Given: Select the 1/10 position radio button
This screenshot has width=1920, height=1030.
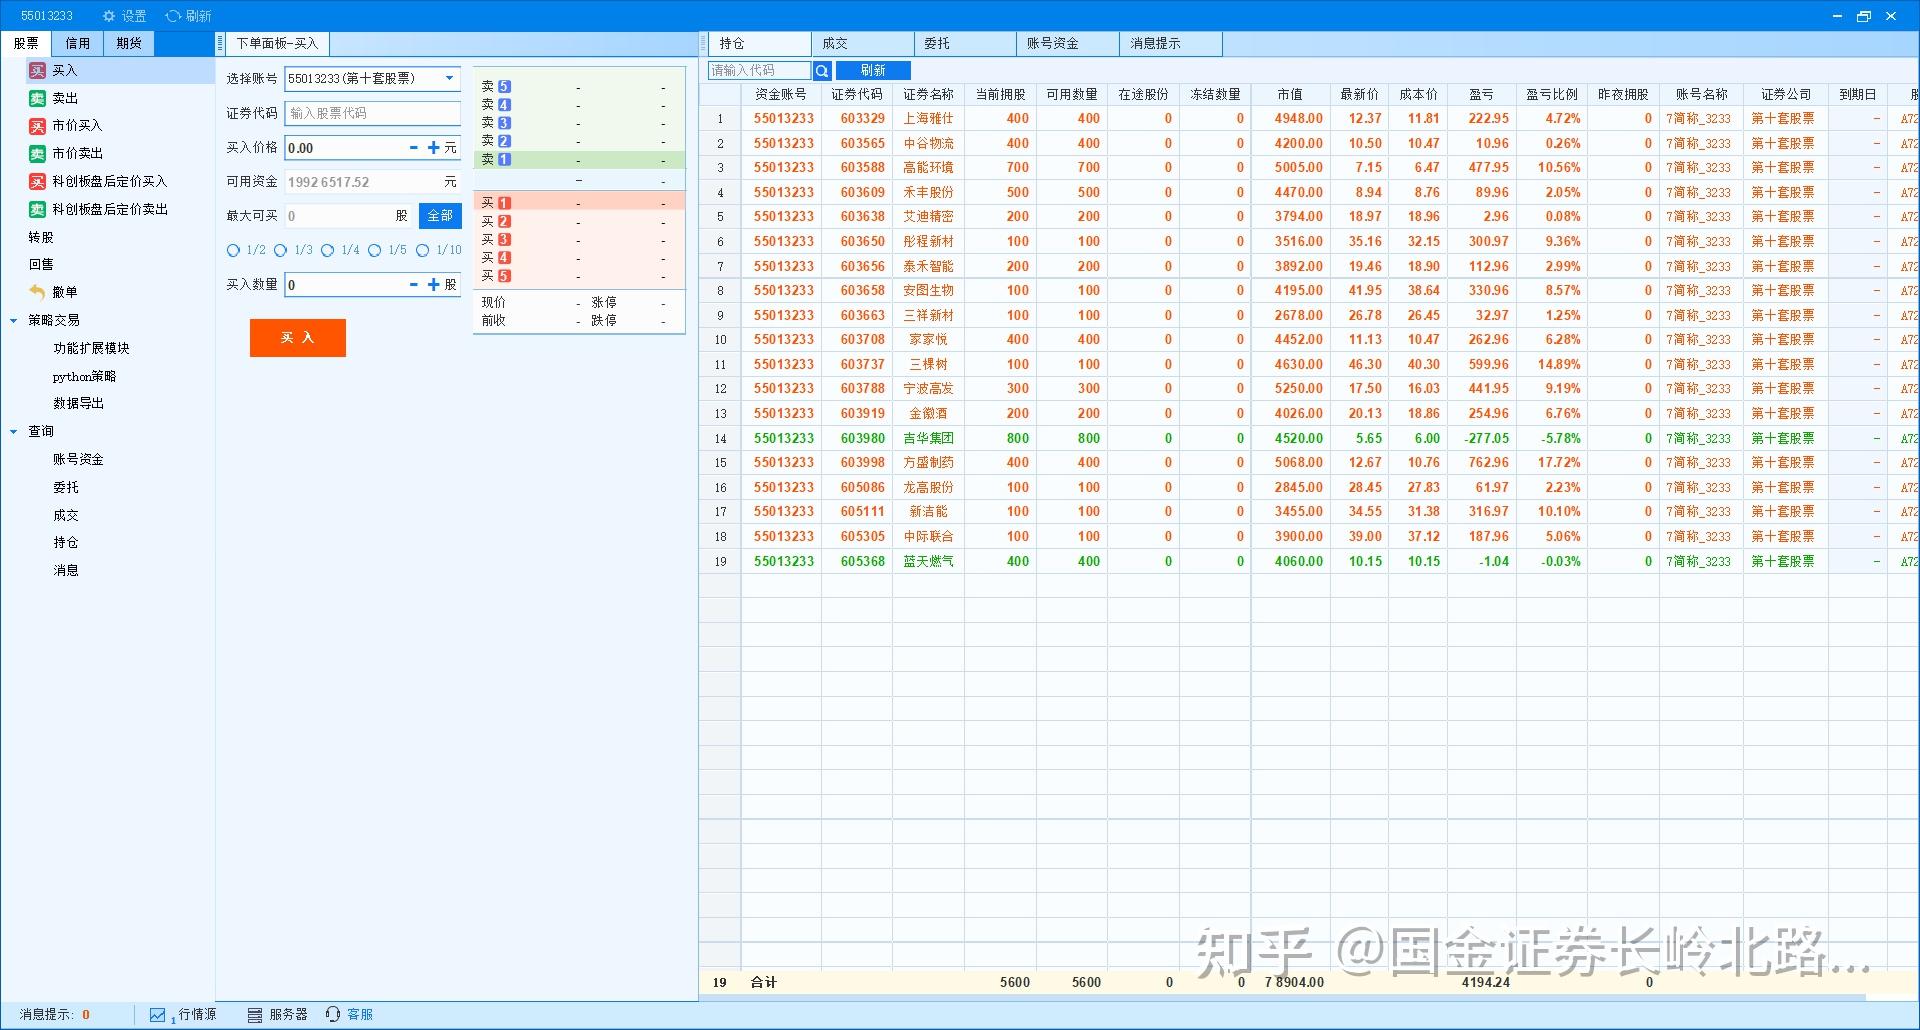Looking at the screenshot, I should pos(424,251).
